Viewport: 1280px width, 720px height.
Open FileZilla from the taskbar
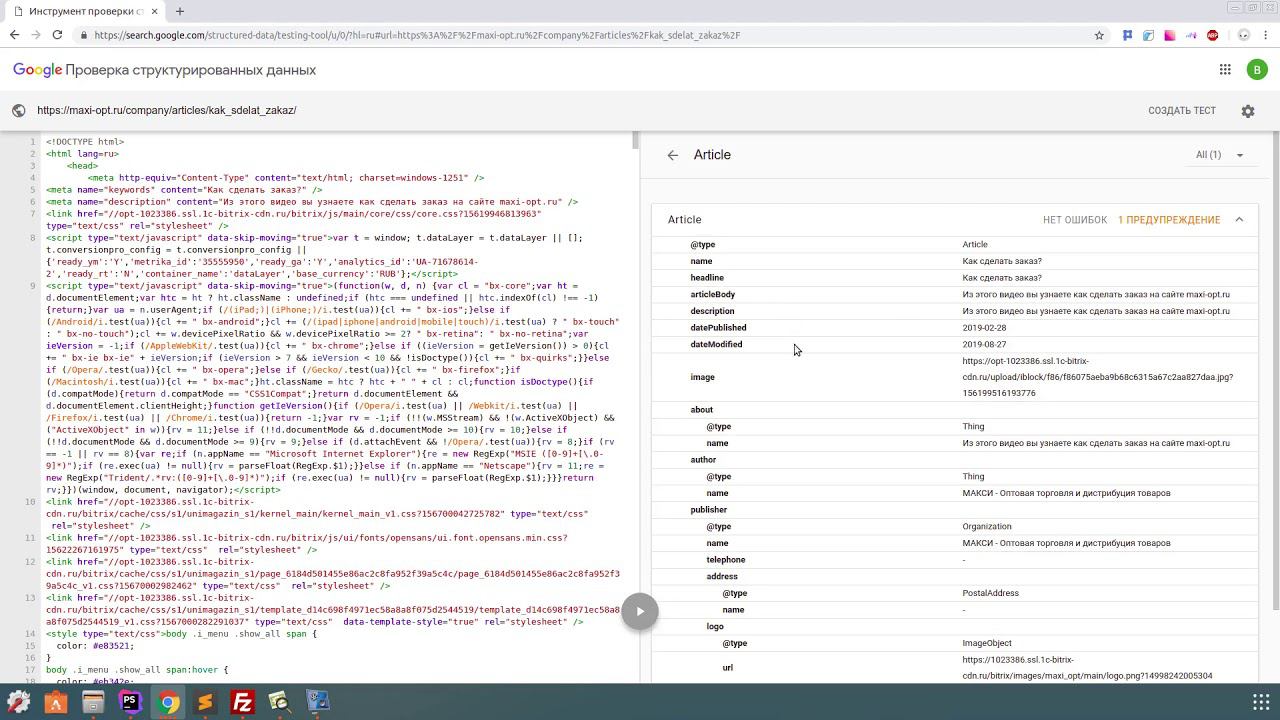pyautogui.click(x=243, y=702)
